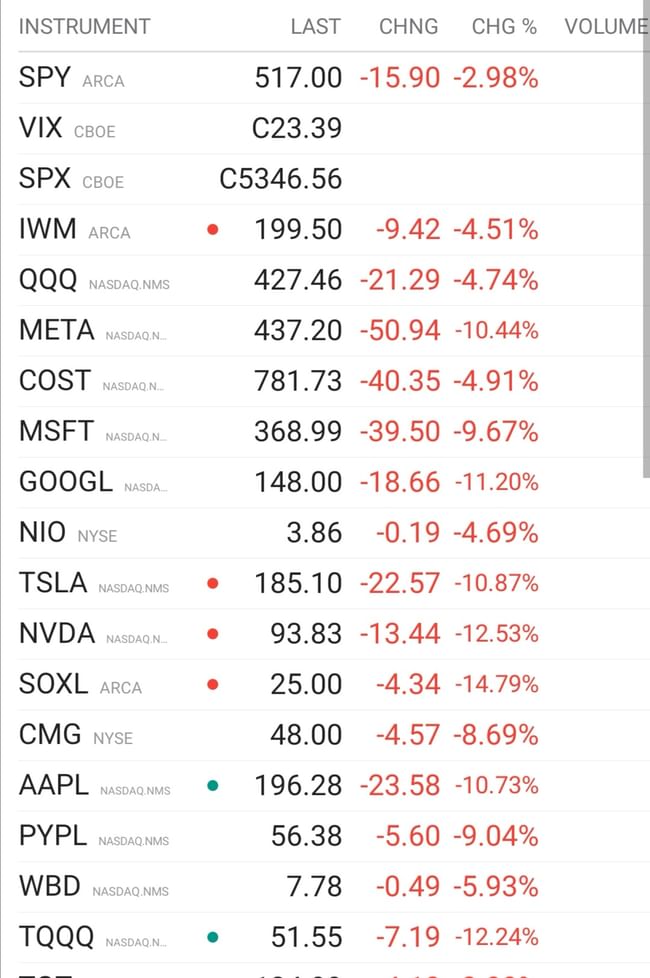650x978 pixels.
Task: Click the teal dot on TQQQ row
Action: [212, 937]
